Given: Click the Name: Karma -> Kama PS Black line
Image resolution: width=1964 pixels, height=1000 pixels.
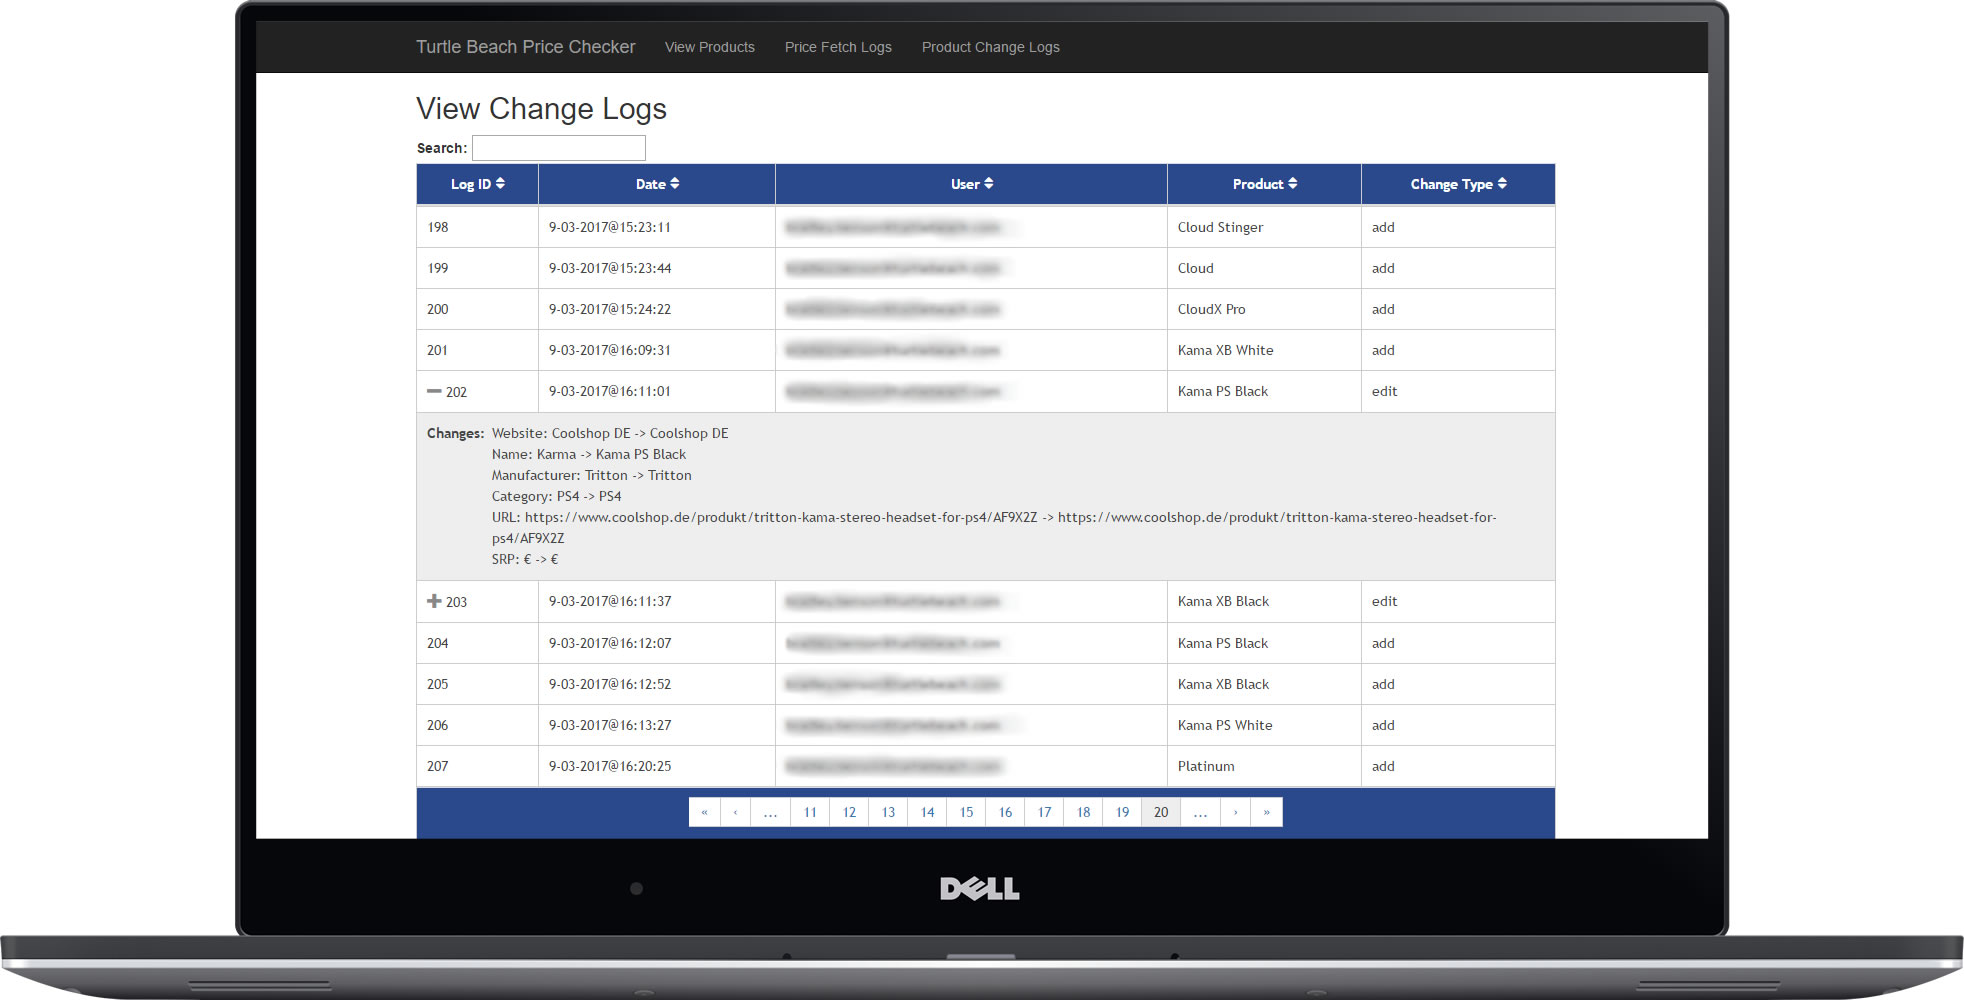Looking at the screenshot, I should coord(588,454).
